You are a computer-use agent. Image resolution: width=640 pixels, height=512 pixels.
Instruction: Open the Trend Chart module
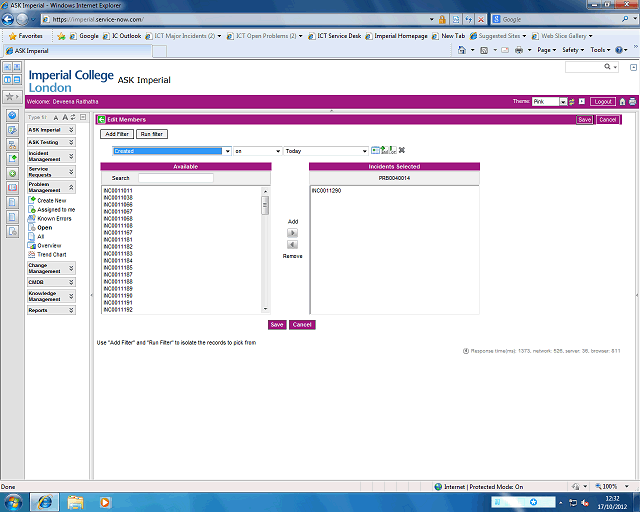coord(51,254)
